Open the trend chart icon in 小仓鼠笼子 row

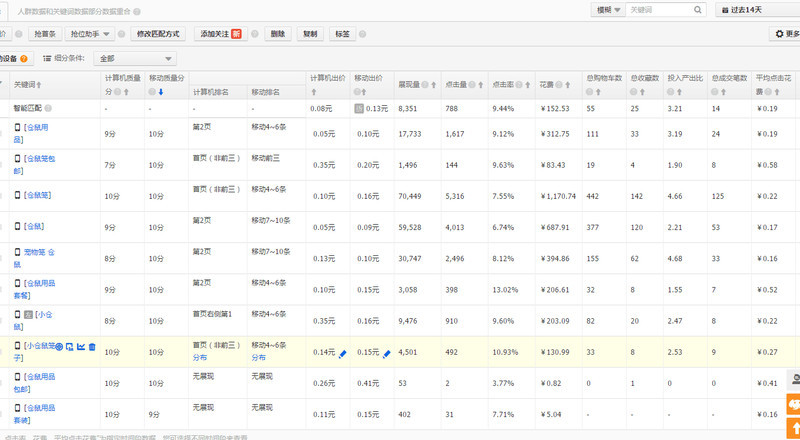(x=81, y=347)
